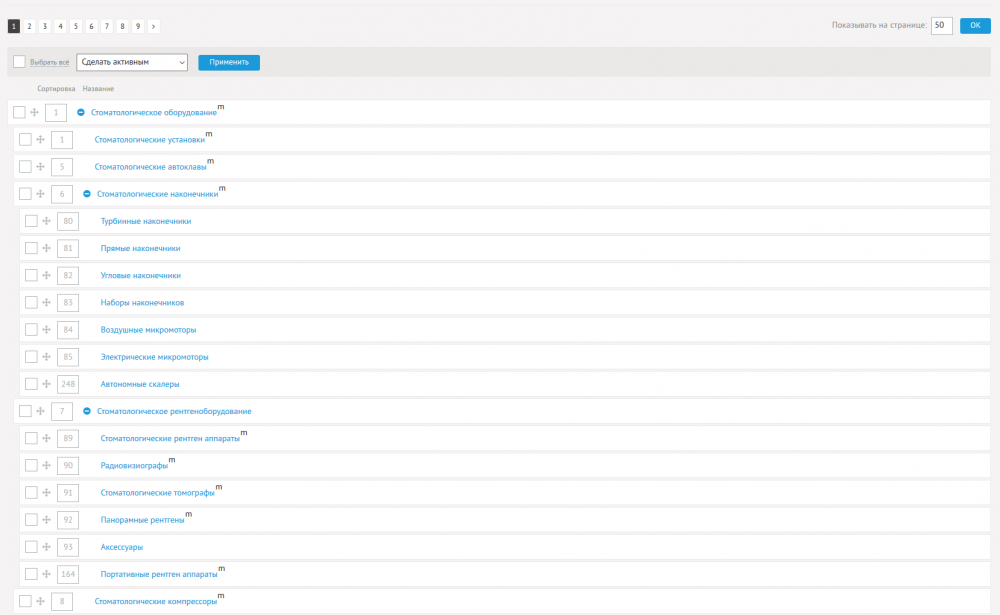This screenshot has width=1000, height=615.
Task: Click drag handle for Автономные скалеры row
Action: [x=46, y=383]
